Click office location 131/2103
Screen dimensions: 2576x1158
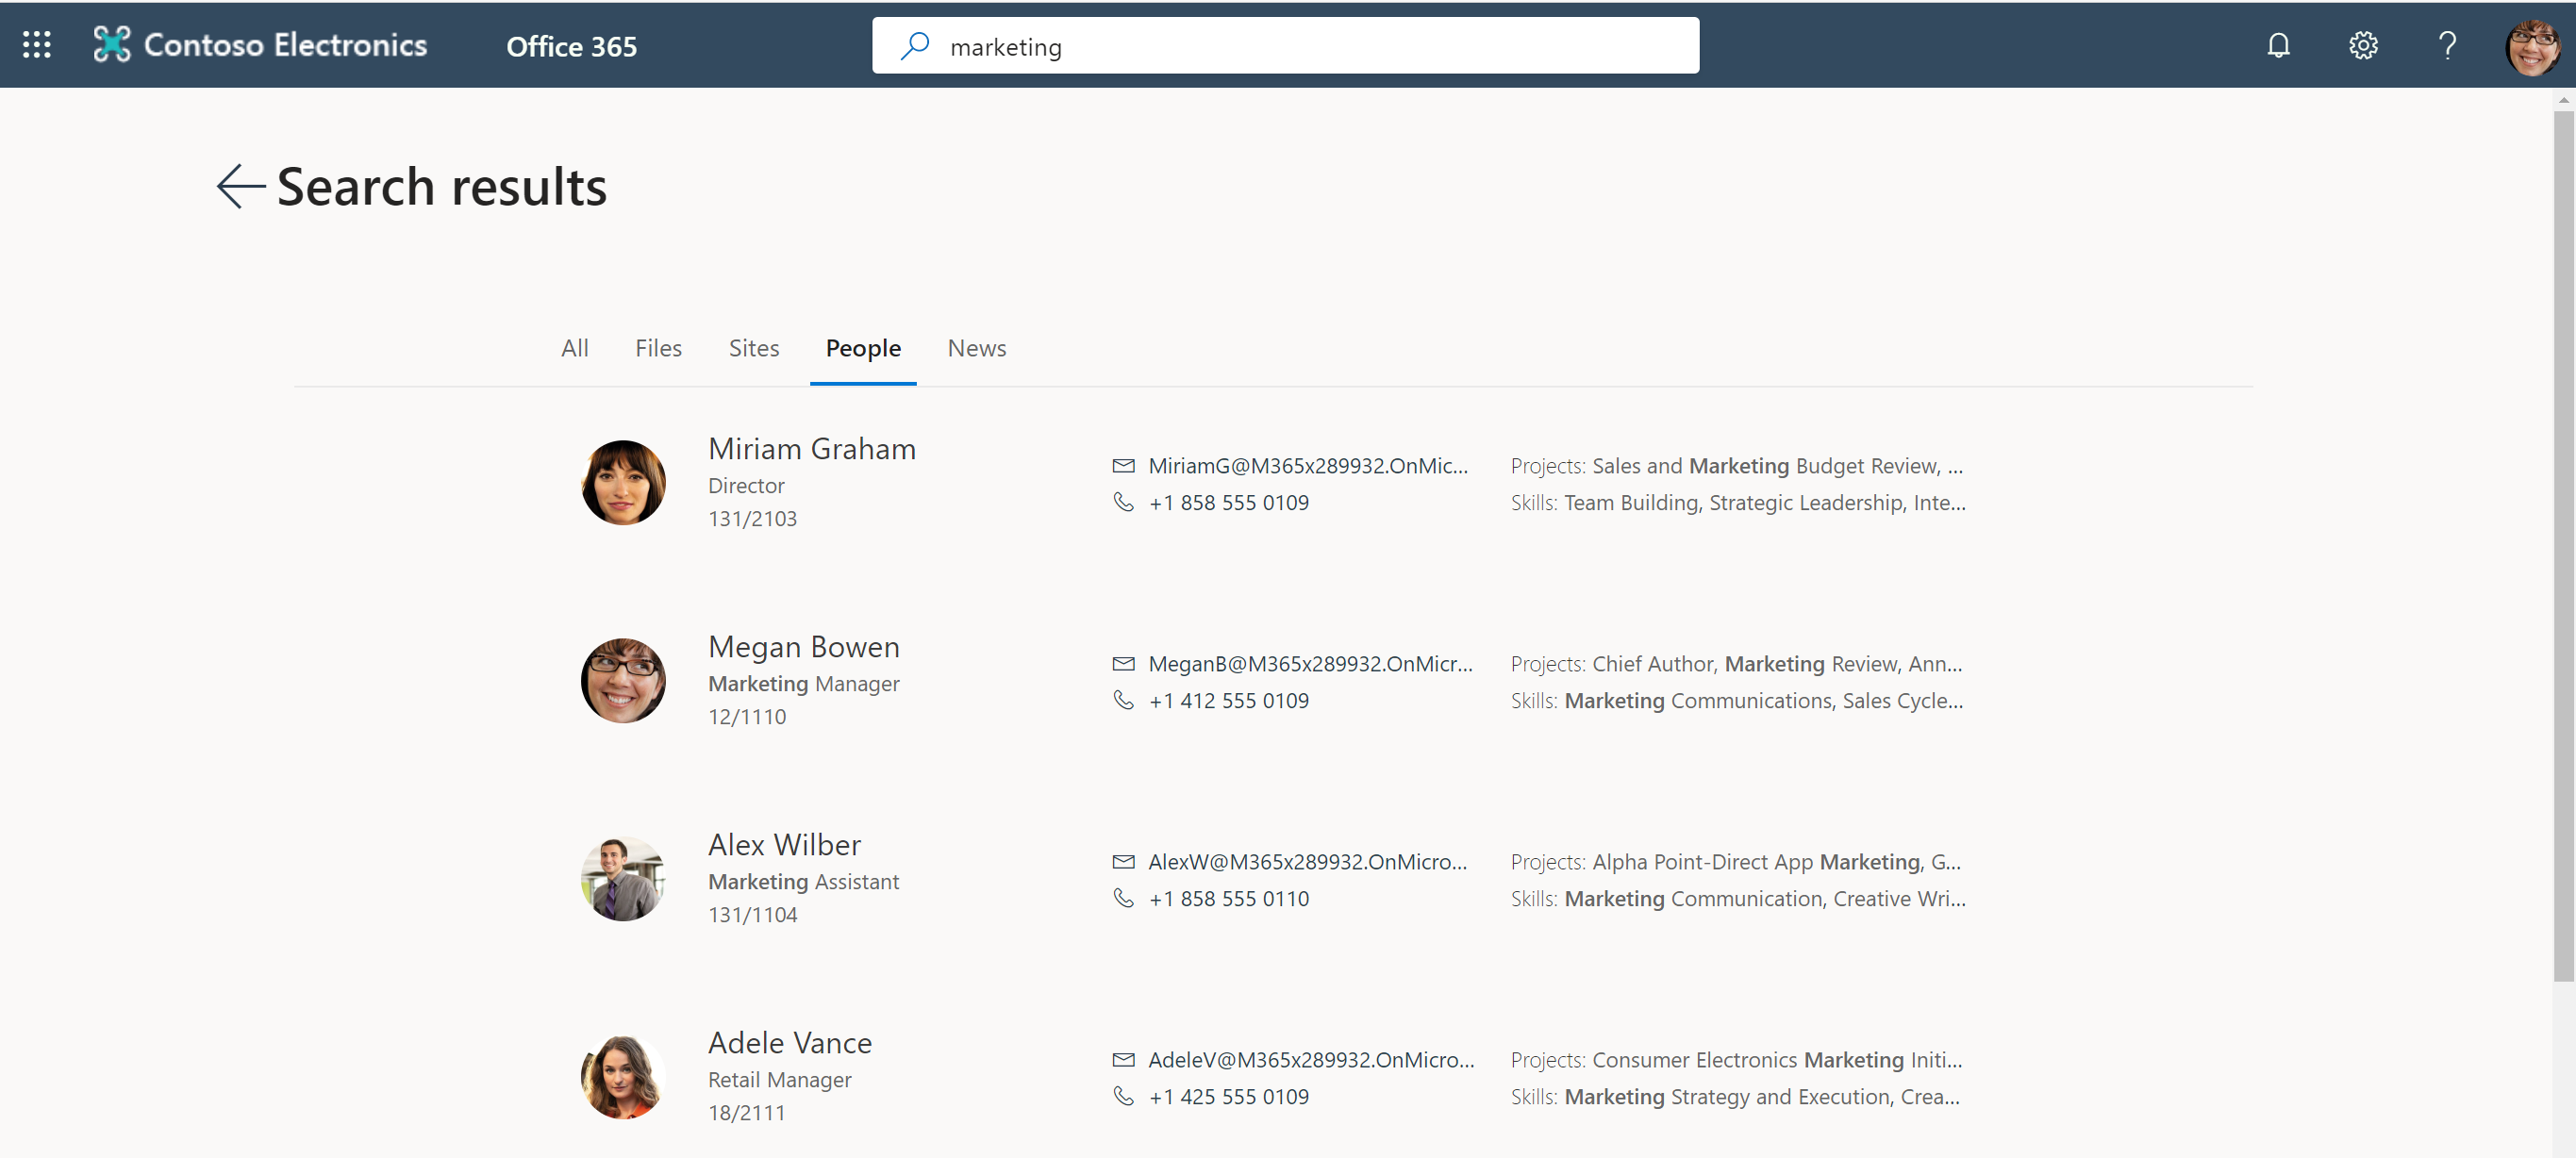point(753,519)
